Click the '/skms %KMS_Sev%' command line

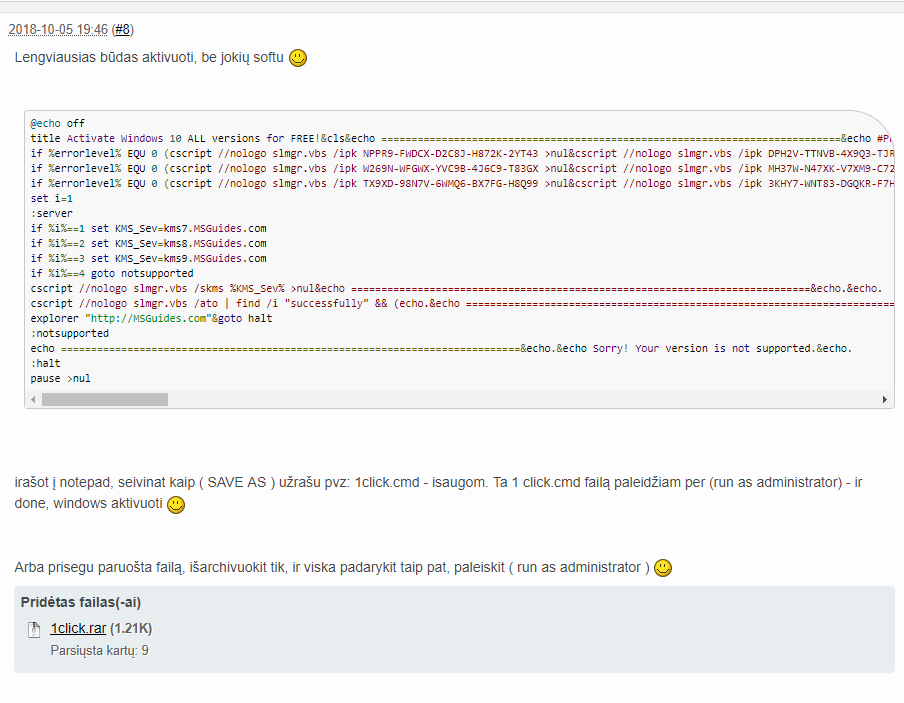point(457,288)
